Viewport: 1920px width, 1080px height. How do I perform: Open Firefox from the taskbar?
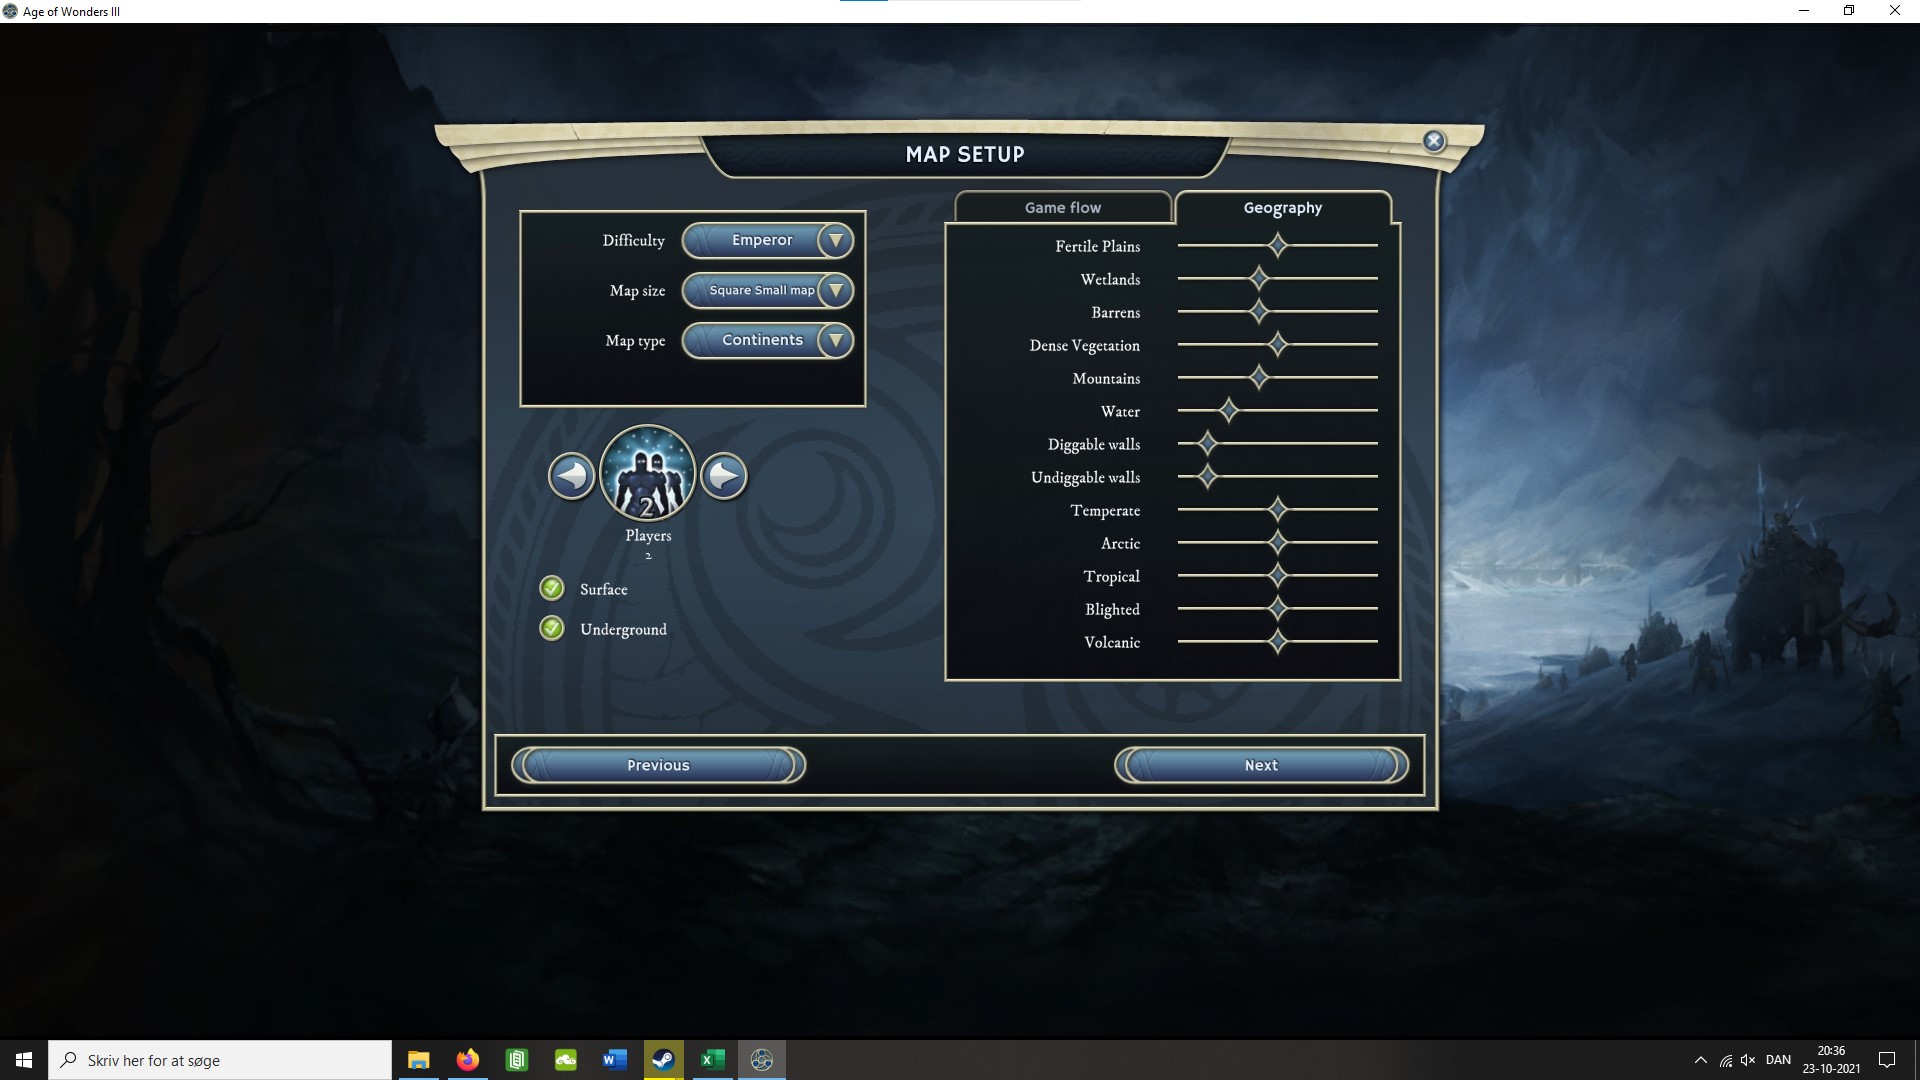467,1060
